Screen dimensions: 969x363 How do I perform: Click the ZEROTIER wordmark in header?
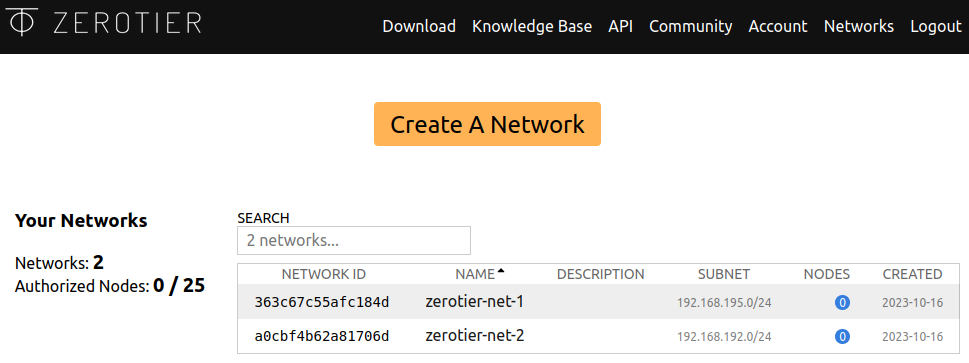point(127,22)
